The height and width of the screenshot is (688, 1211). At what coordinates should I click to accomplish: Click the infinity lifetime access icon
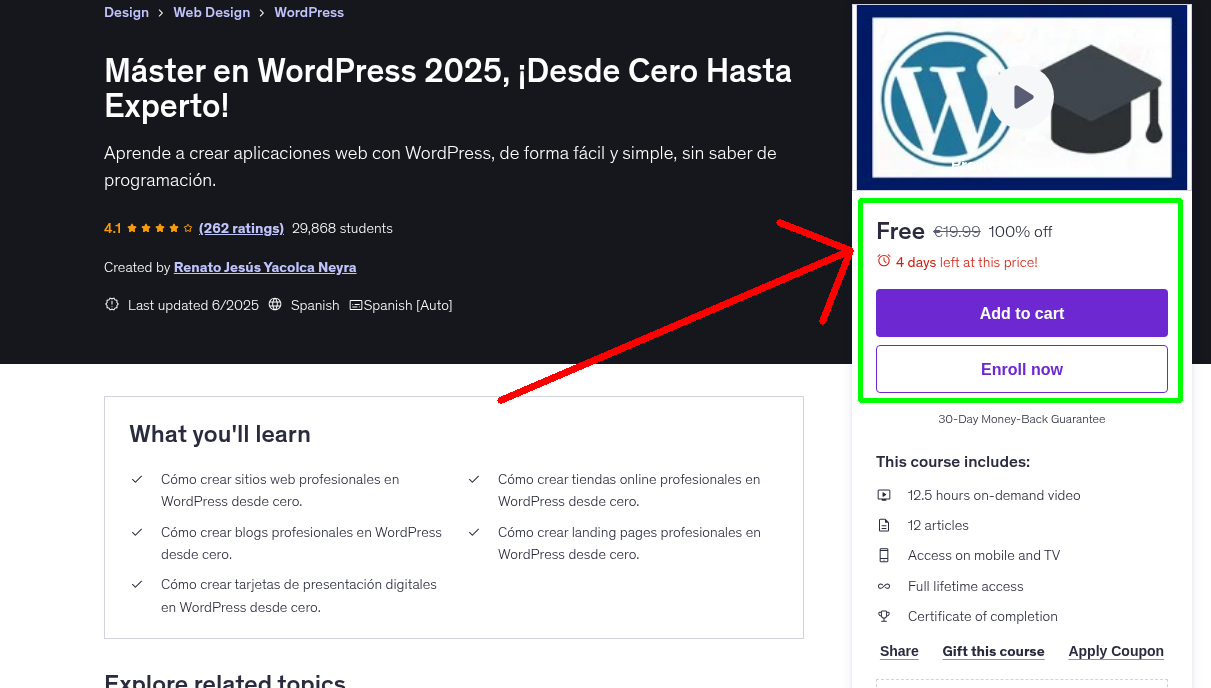(x=884, y=586)
